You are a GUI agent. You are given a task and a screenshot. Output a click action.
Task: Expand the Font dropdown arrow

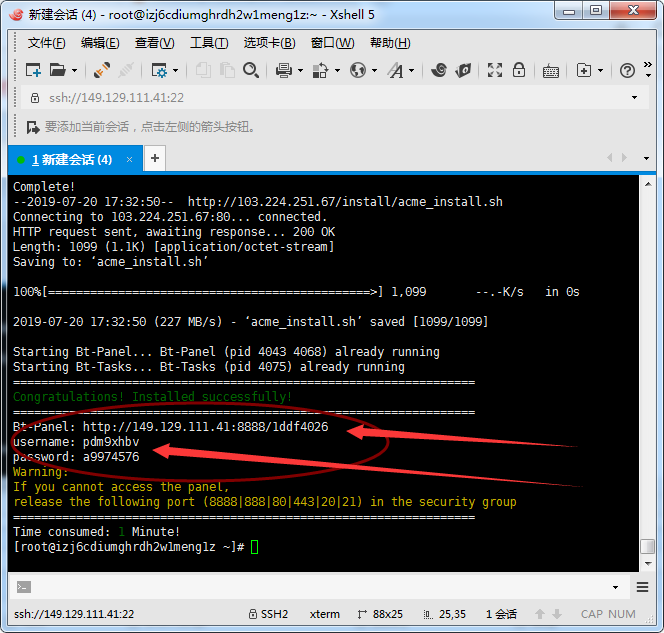pos(412,70)
